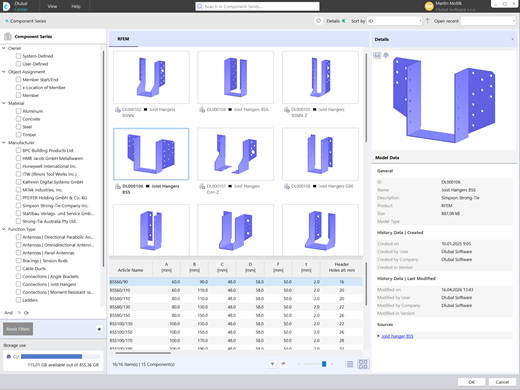This screenshot has width=520, height=390.
Task: Check the Member Start/End checkbox
Action: pos(18,79)
